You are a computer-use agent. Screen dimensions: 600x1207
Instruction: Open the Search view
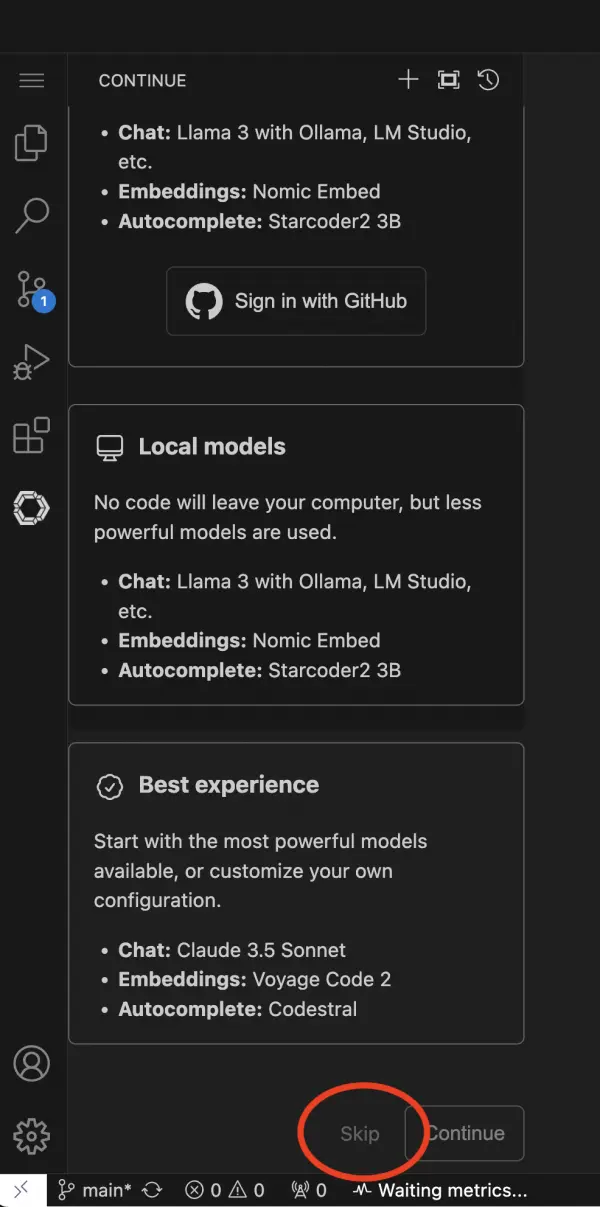pos(32,215)
